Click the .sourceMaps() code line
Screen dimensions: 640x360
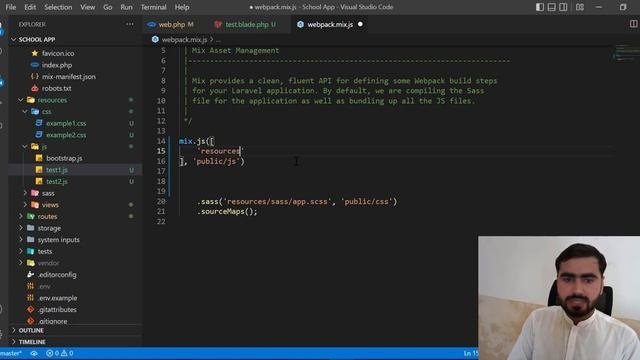pyautogui.click(x=227, y=211)
